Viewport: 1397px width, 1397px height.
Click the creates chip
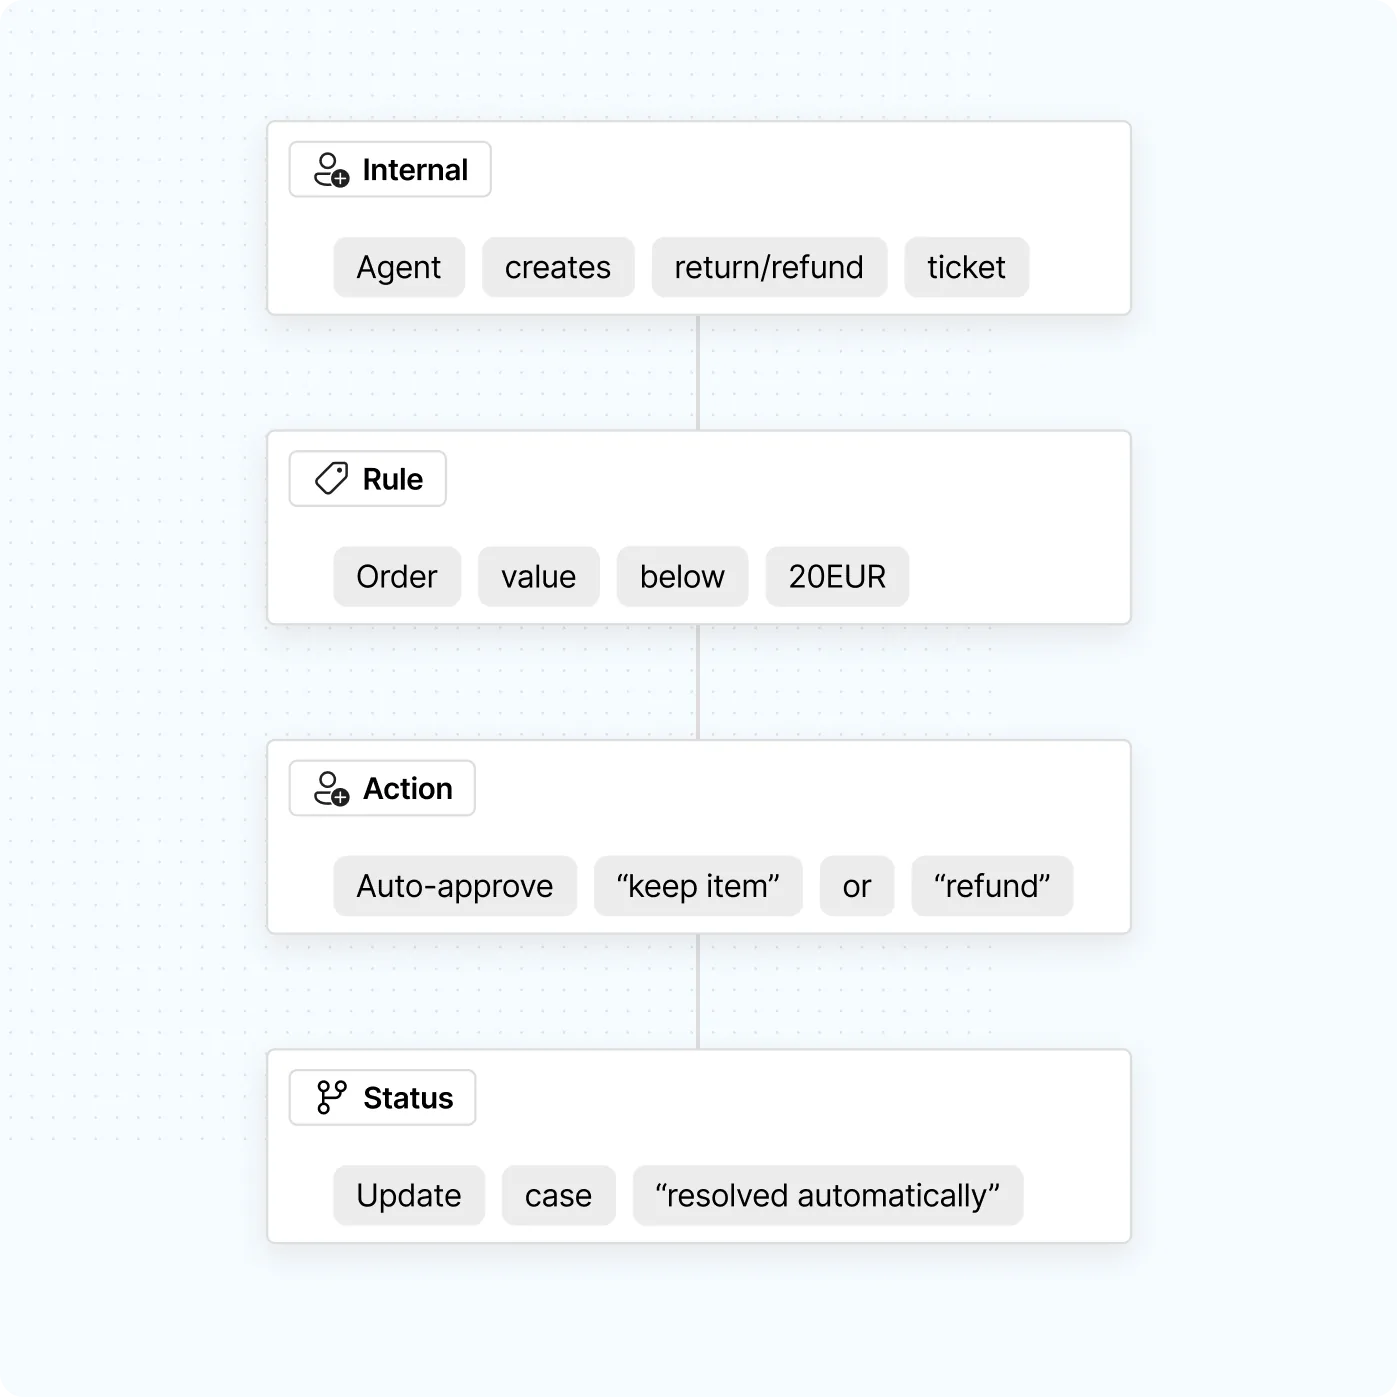pyautogui.click(x=558, y=267)
